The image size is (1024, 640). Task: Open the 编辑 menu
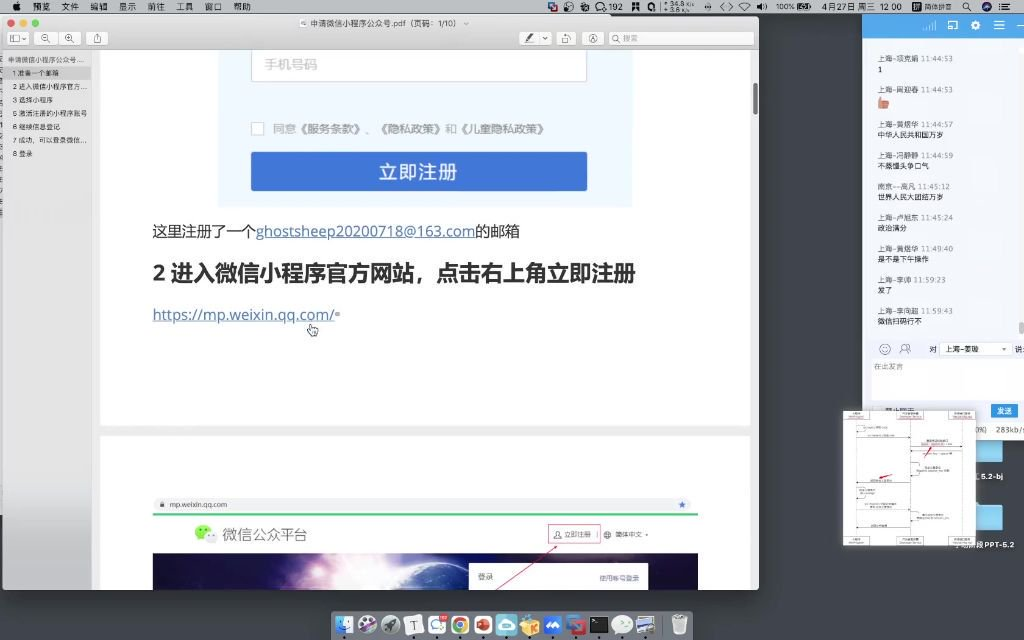[99, 7]
